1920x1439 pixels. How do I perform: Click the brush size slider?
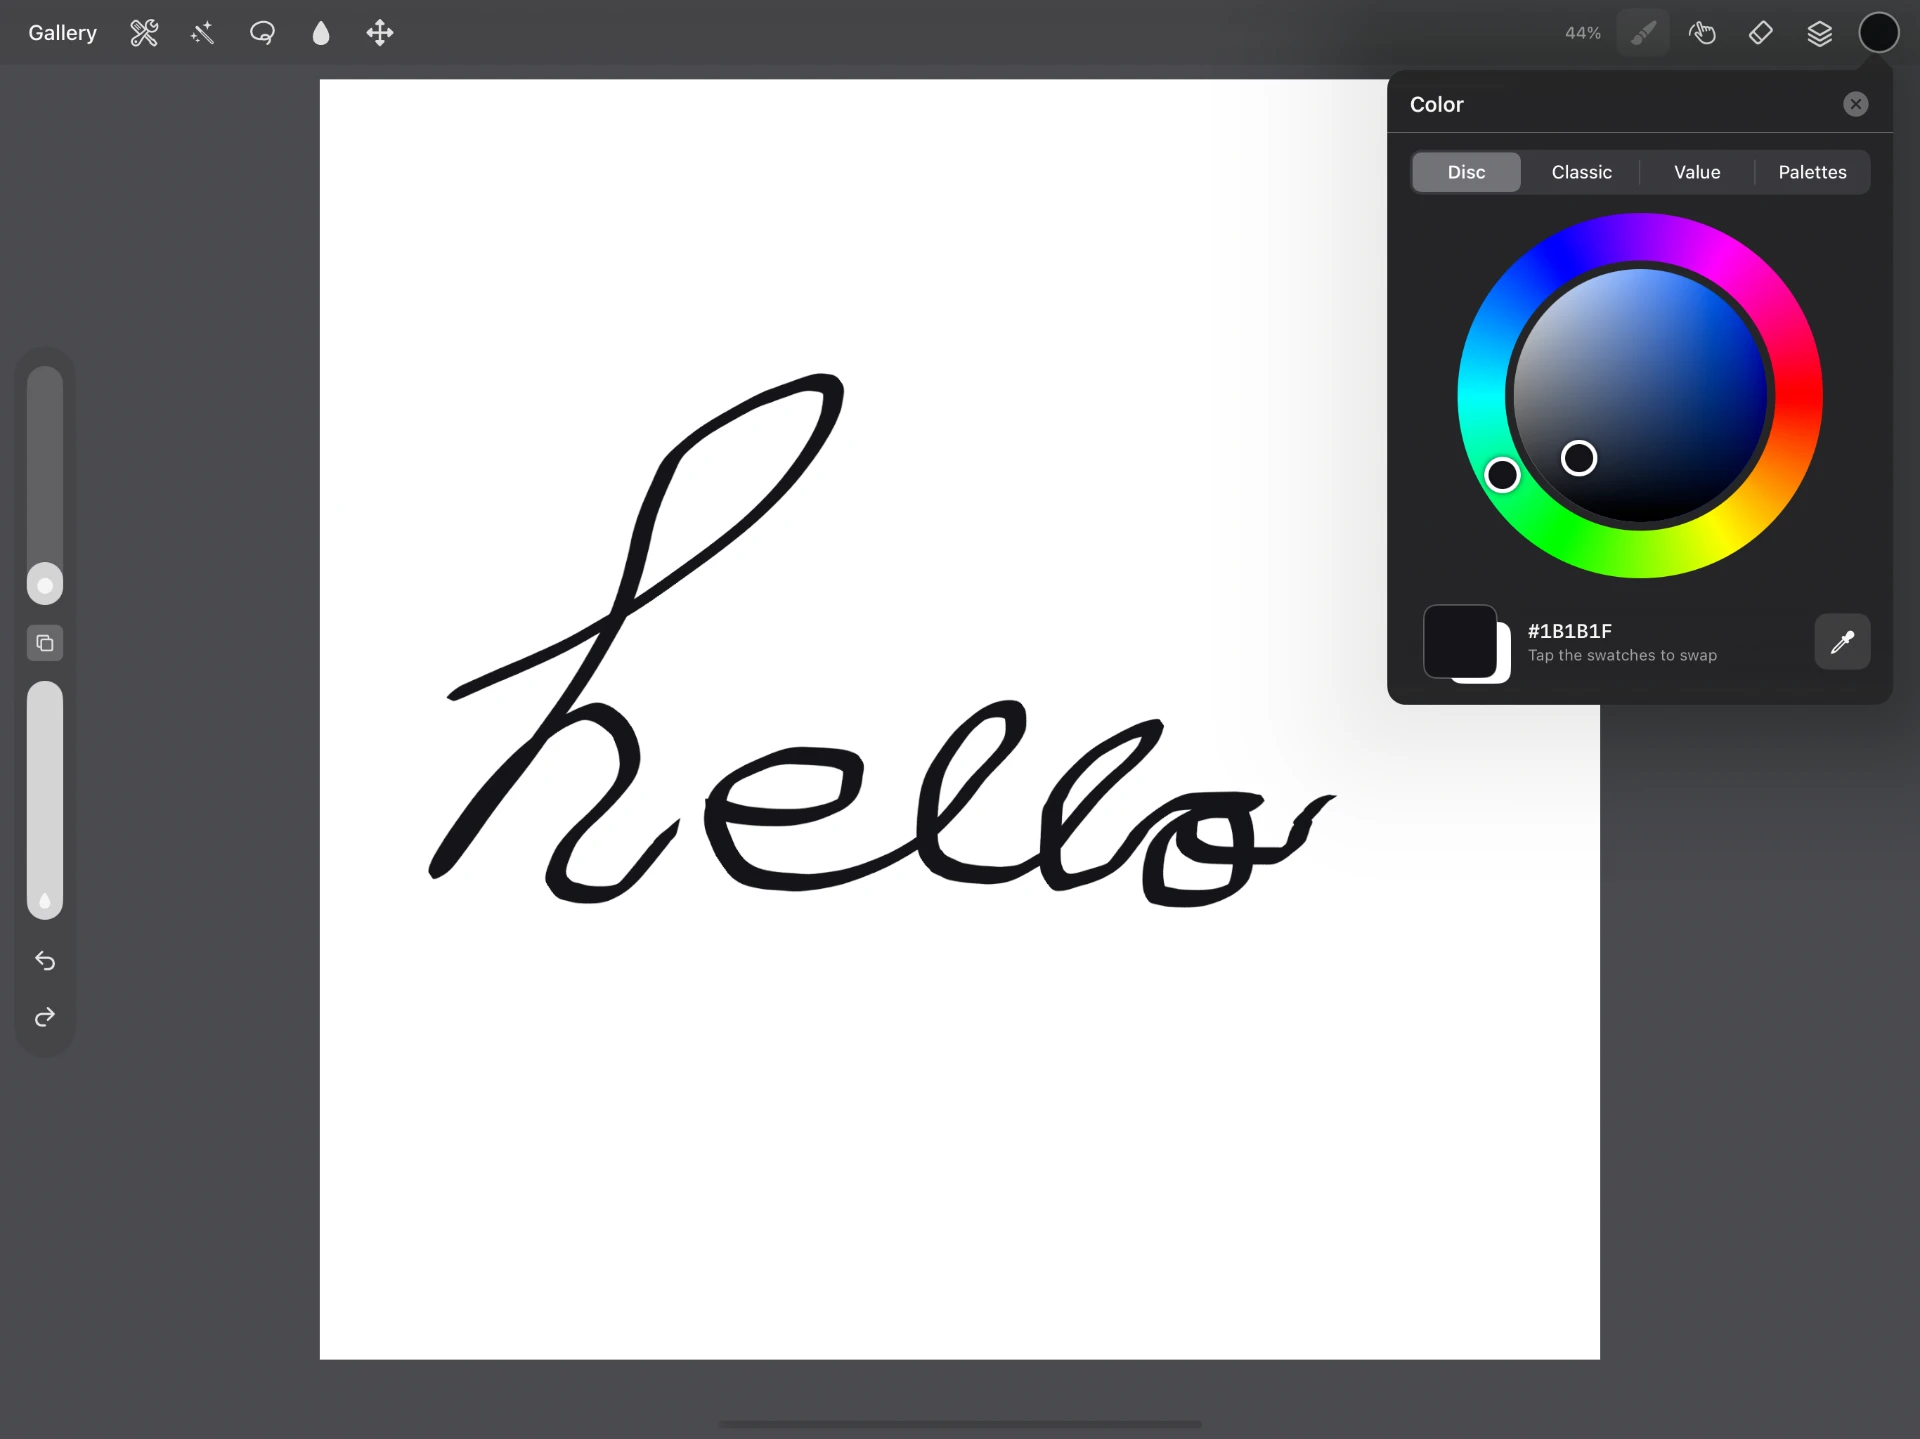45,485
